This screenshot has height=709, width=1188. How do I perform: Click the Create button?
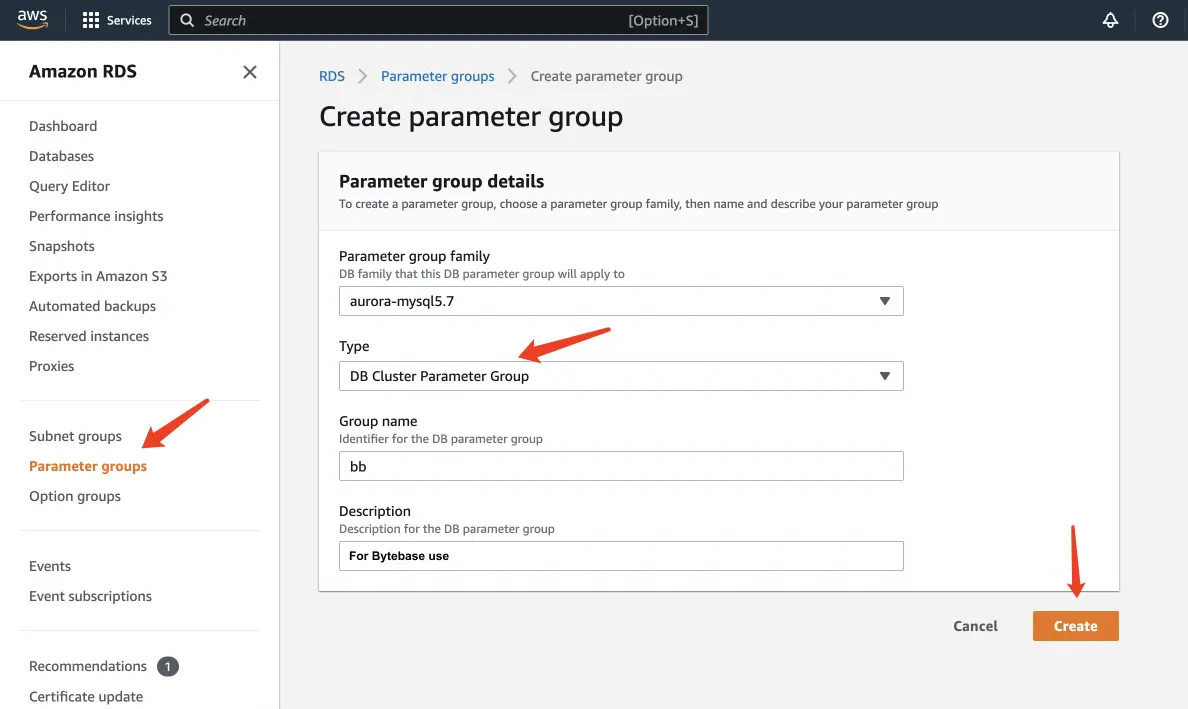coord(1075,626)
